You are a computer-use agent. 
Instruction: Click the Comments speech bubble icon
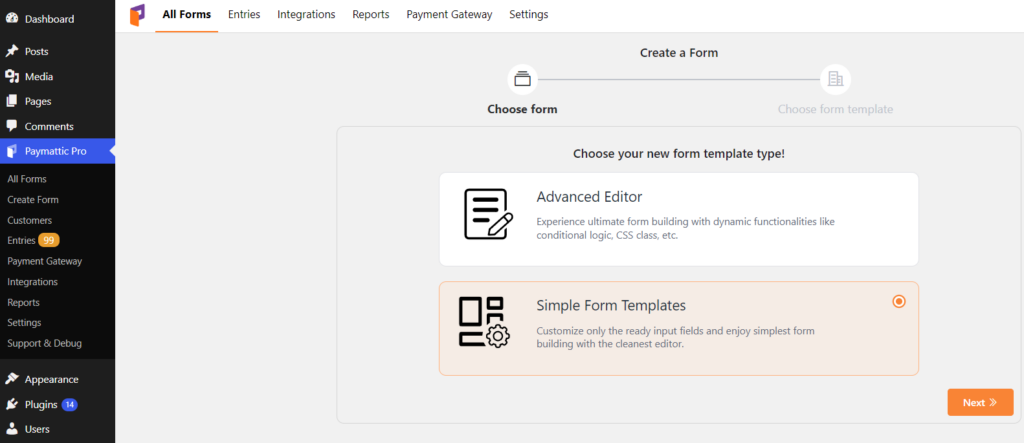pyautogui.click(x=12, y=126)
